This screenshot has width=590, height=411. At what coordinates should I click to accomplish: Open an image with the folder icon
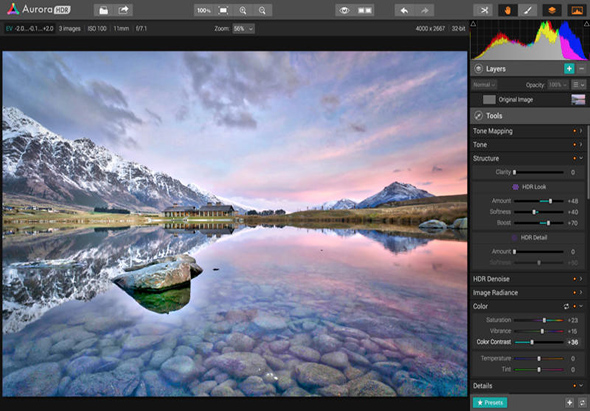(x=103, y=10)
